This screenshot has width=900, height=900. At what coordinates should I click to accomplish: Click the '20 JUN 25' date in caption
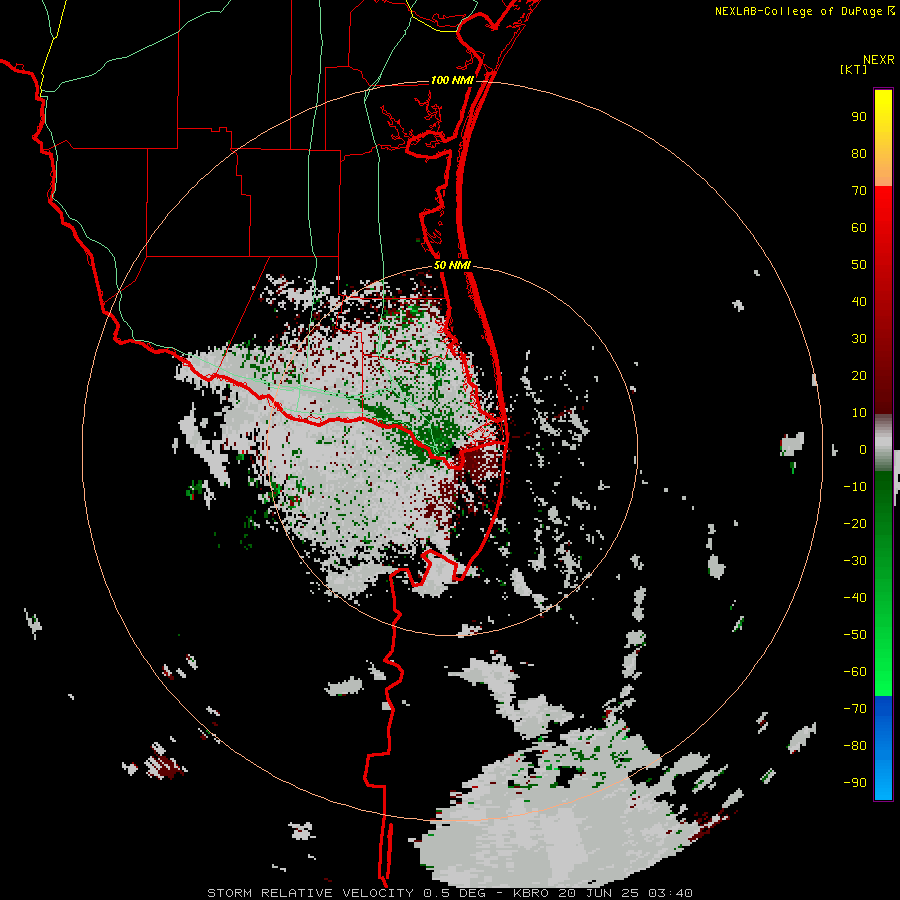tap(599, 893)
